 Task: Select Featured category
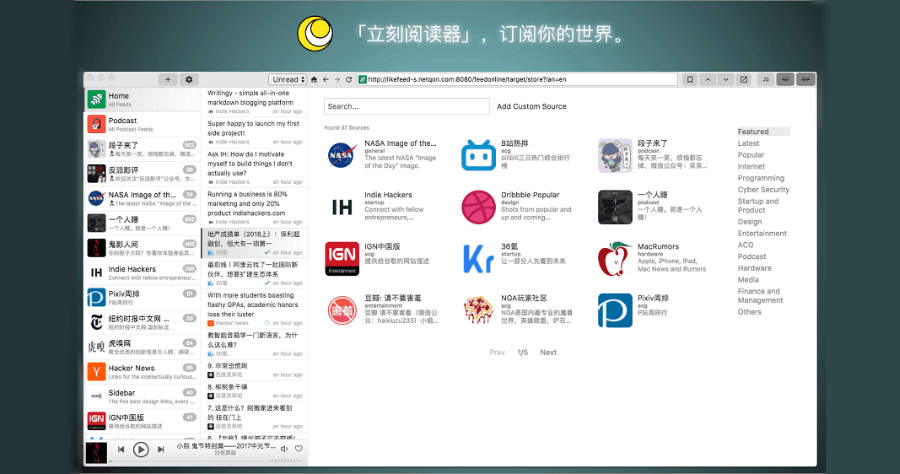[763, 131]
